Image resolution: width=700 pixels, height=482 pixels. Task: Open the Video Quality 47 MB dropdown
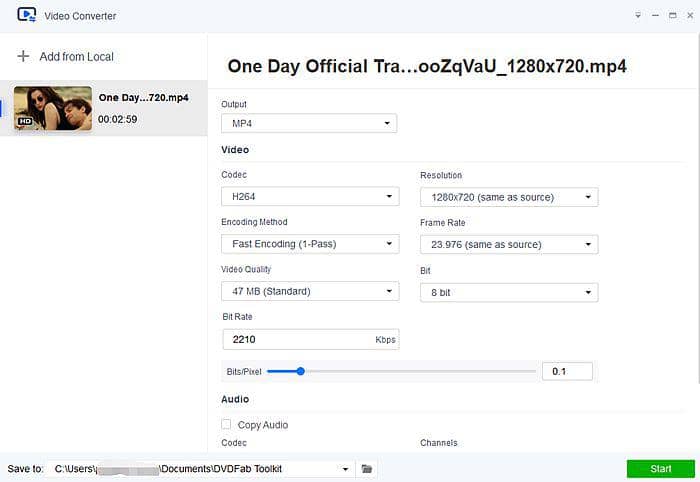coord(308,291)
